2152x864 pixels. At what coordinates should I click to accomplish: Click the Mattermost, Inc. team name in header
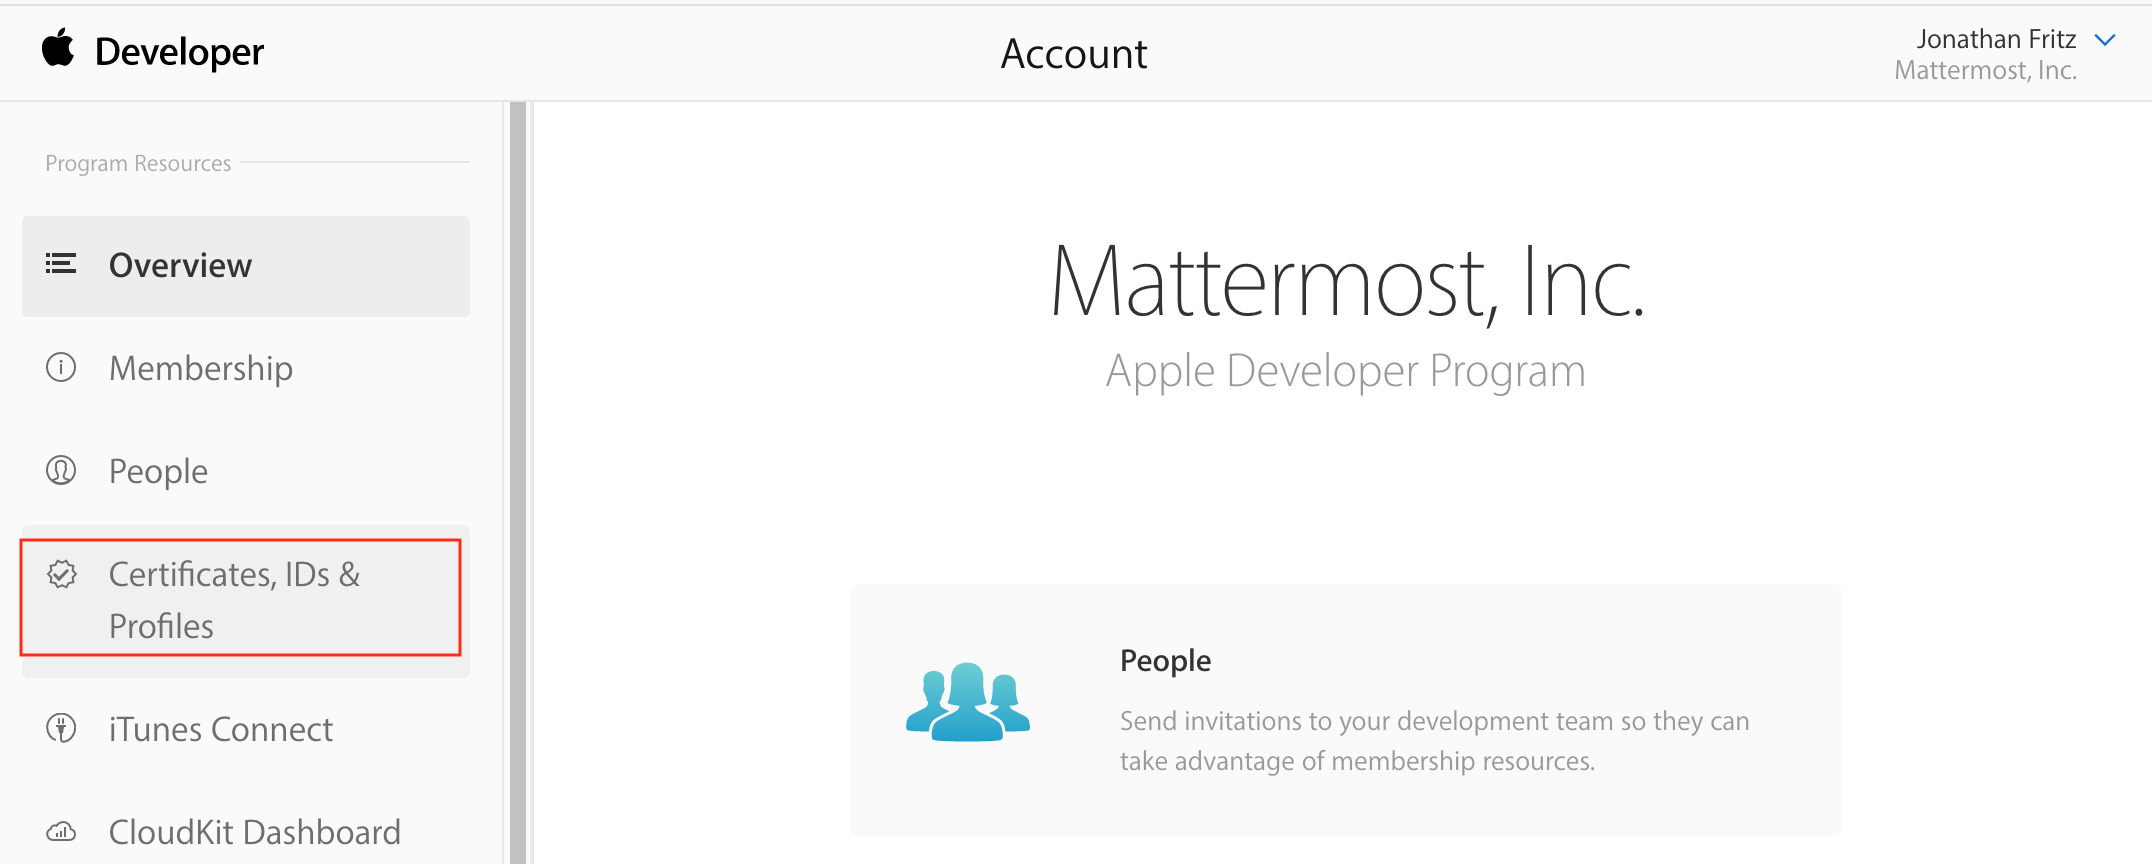click(1985, 71)
